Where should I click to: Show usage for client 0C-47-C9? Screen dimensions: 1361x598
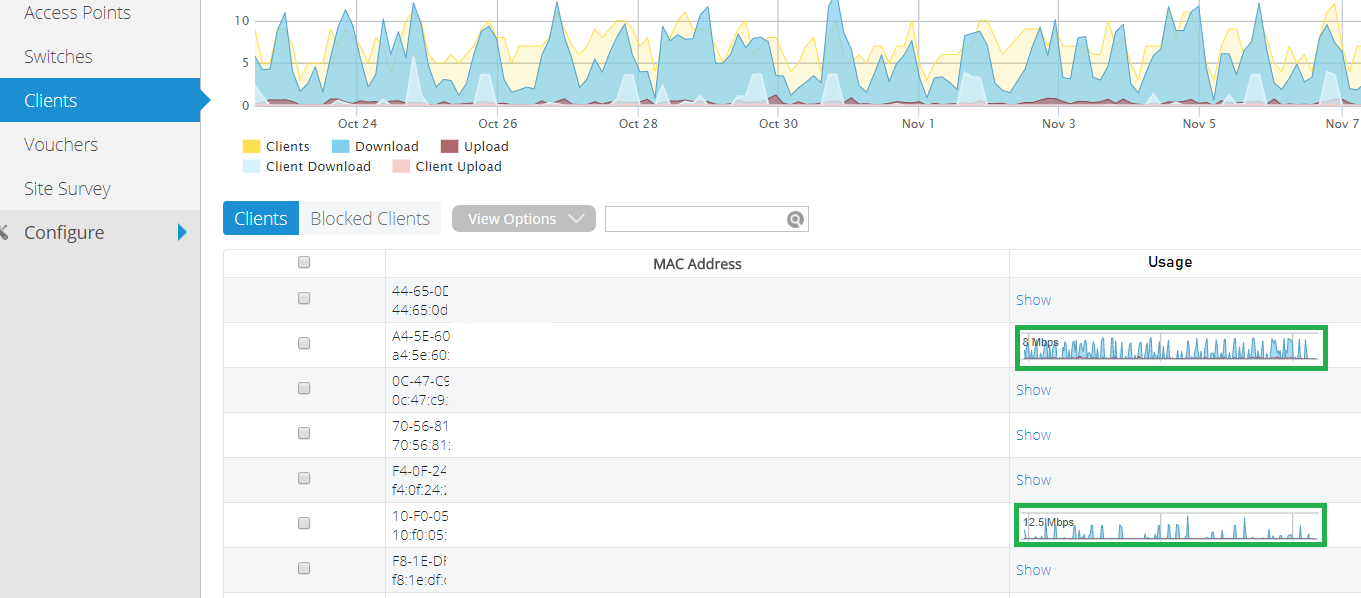(x=1033, y=389)
